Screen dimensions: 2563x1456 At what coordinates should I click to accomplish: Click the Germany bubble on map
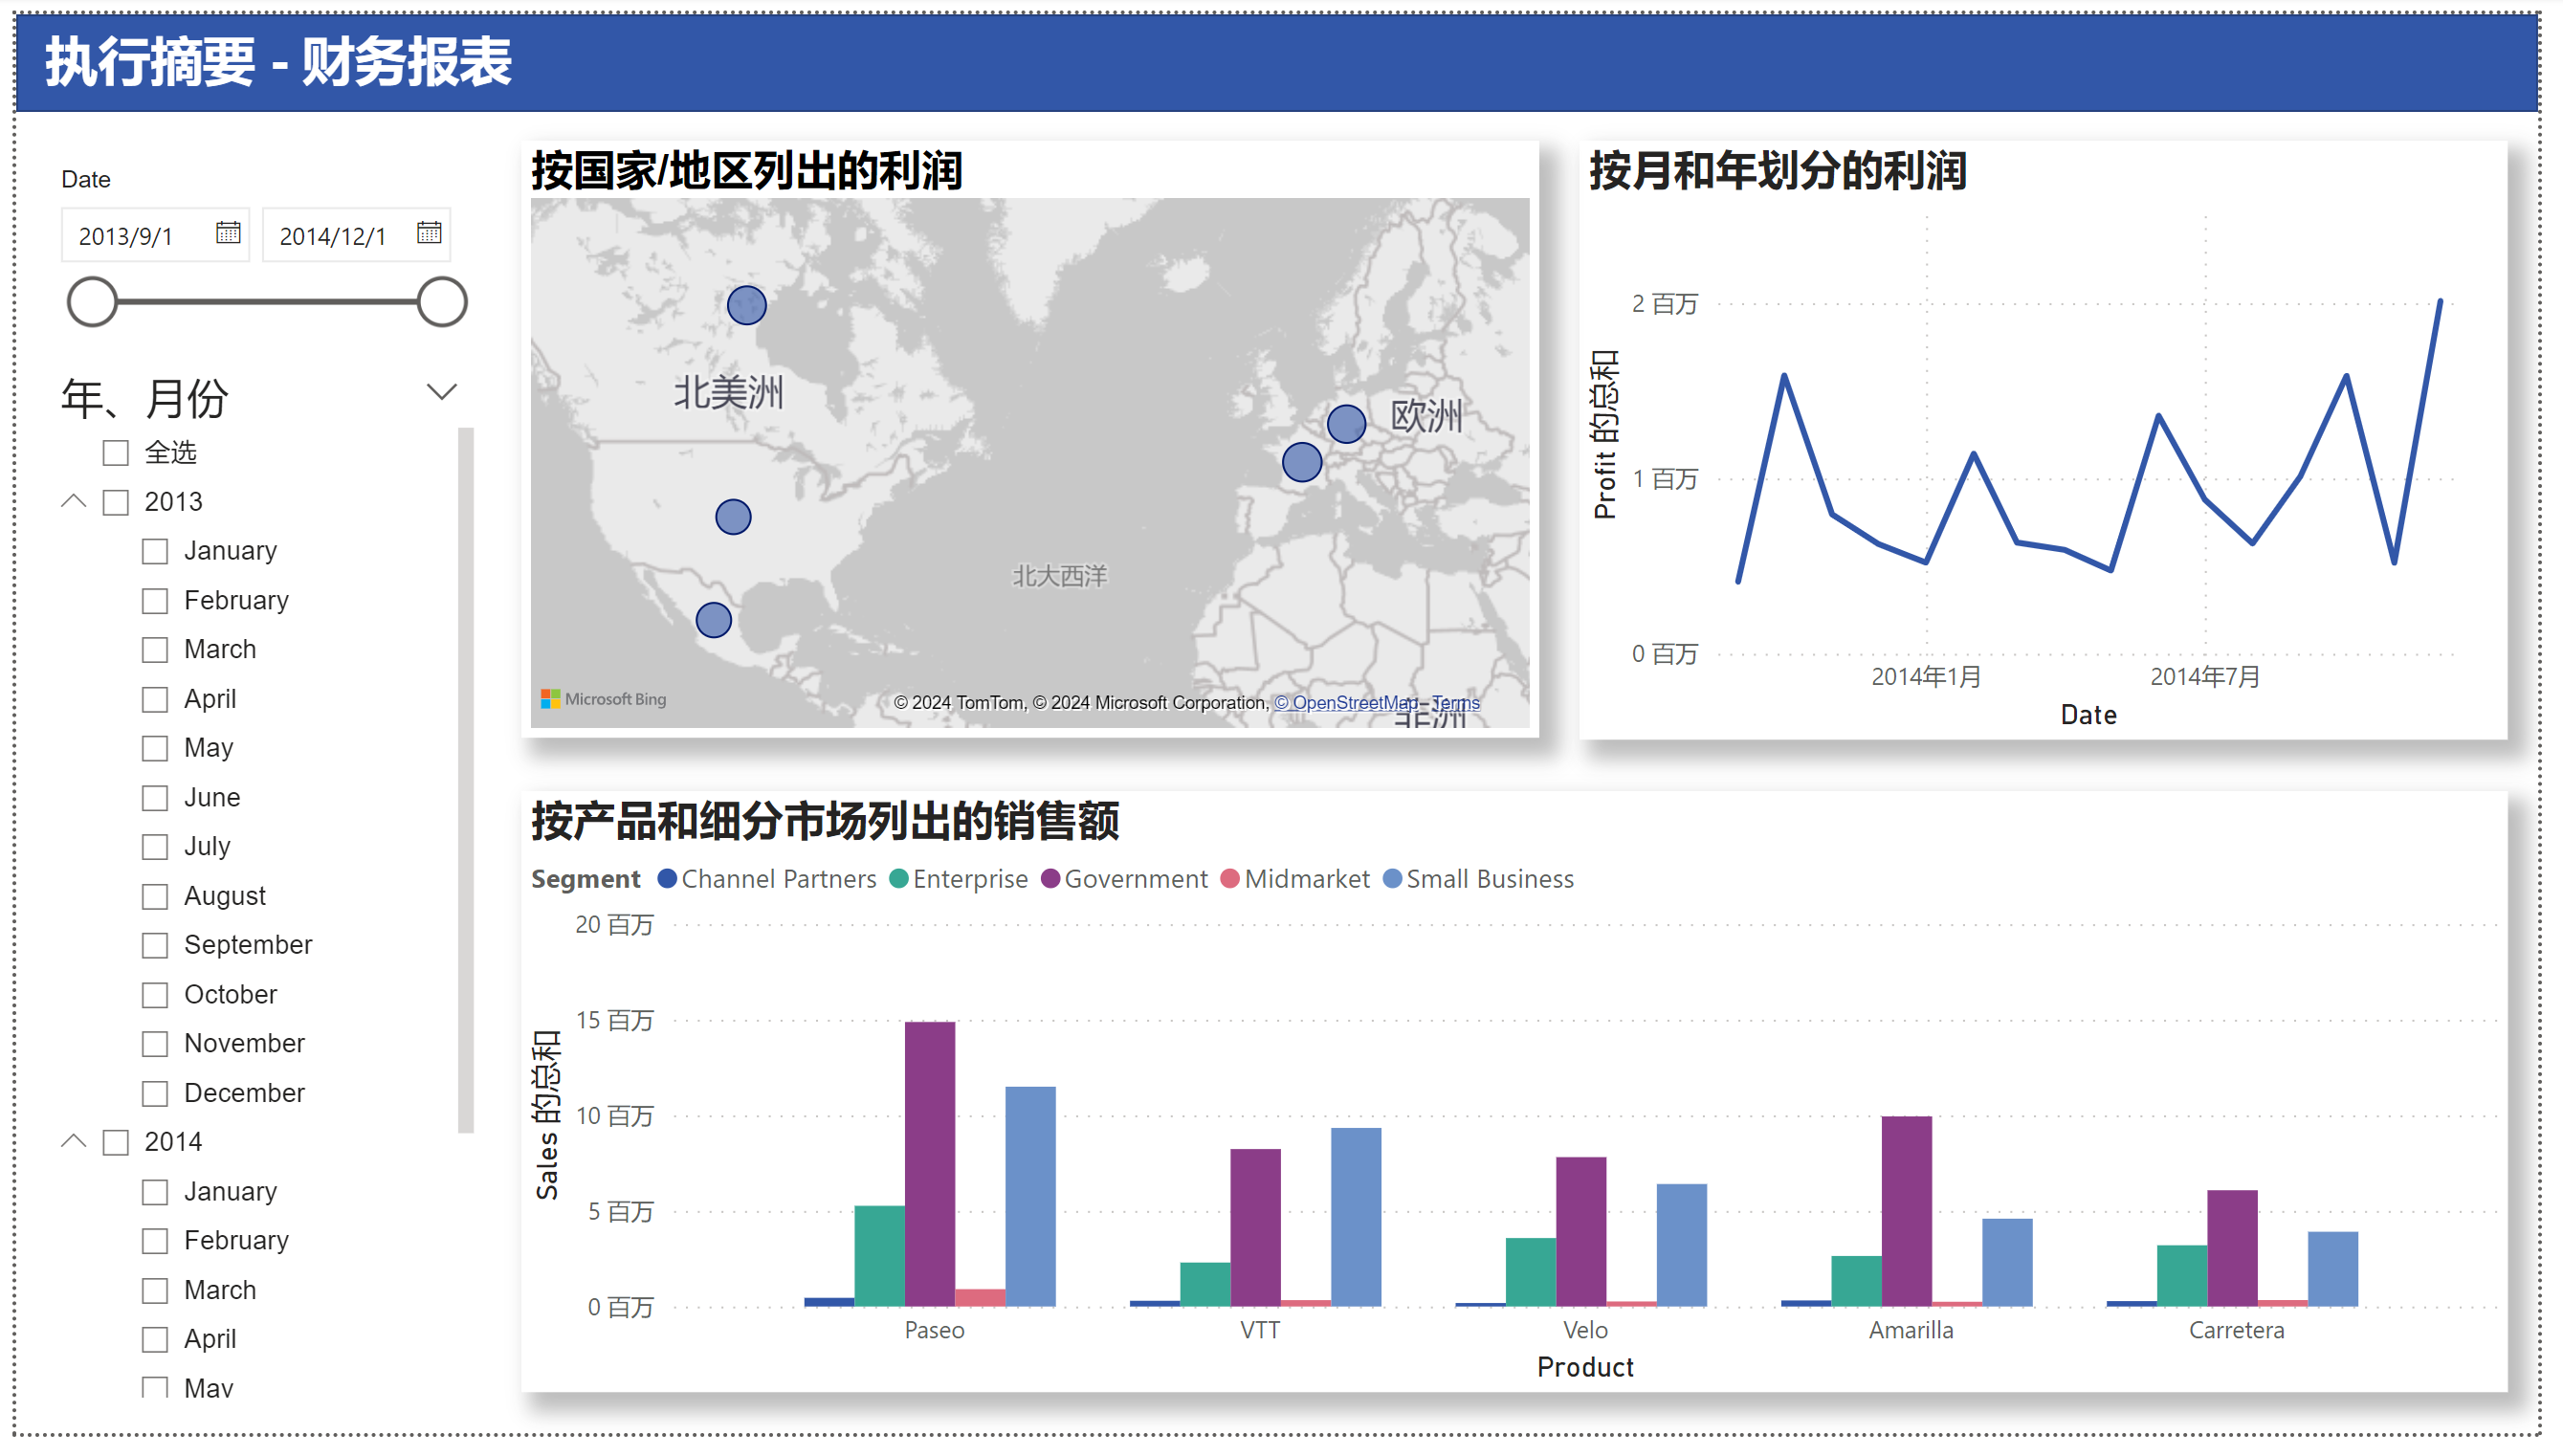1346,424
